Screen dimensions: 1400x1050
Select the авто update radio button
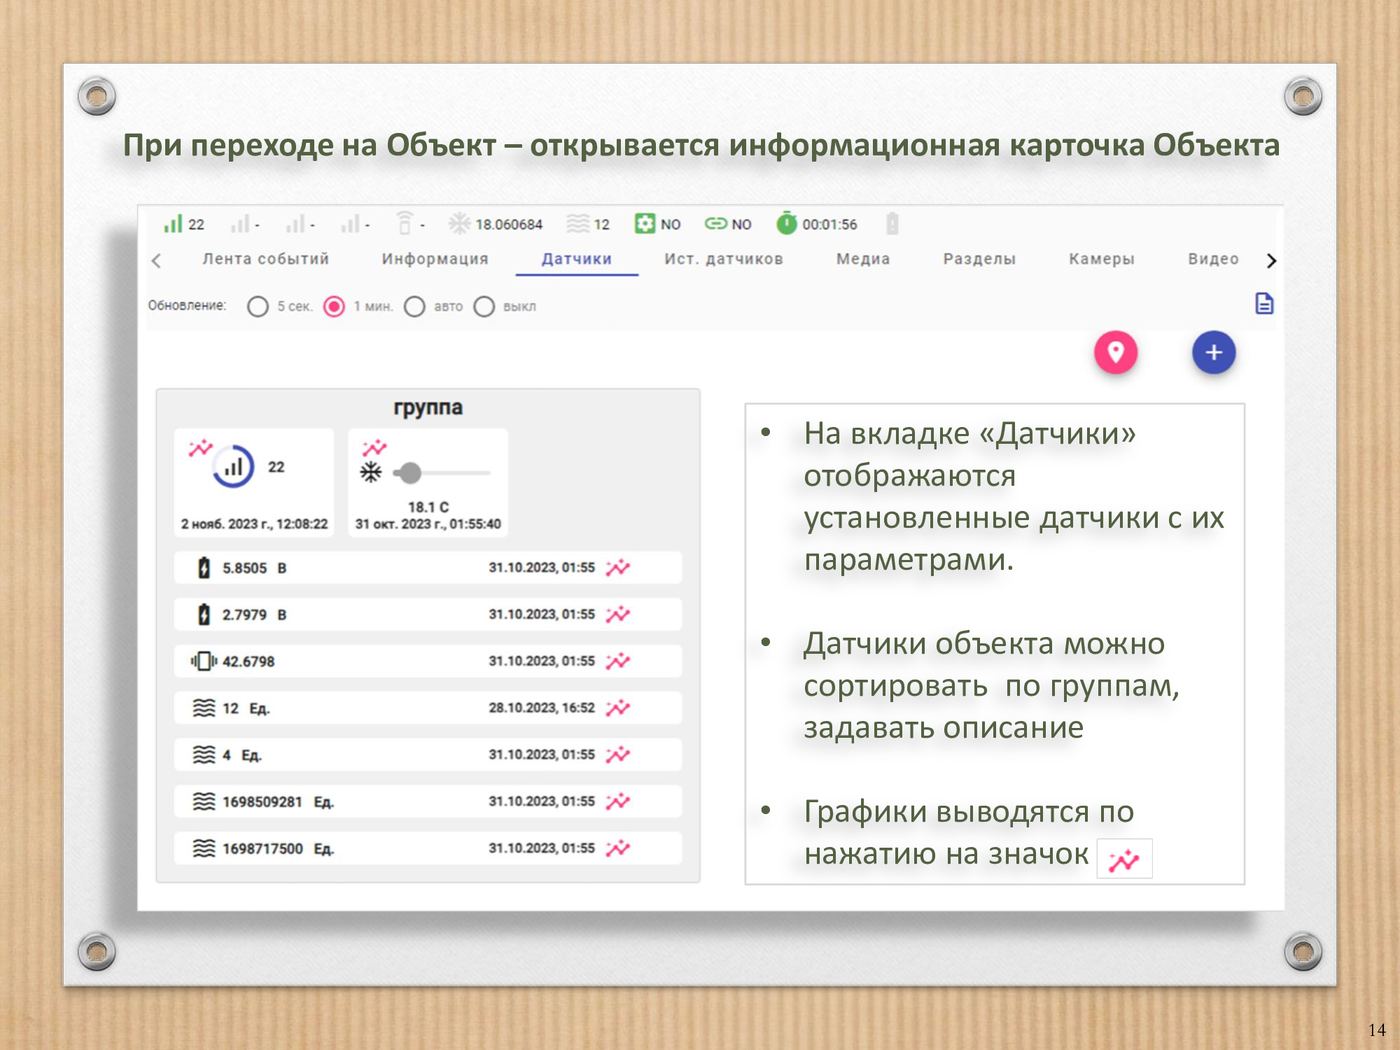coord(415,306)
